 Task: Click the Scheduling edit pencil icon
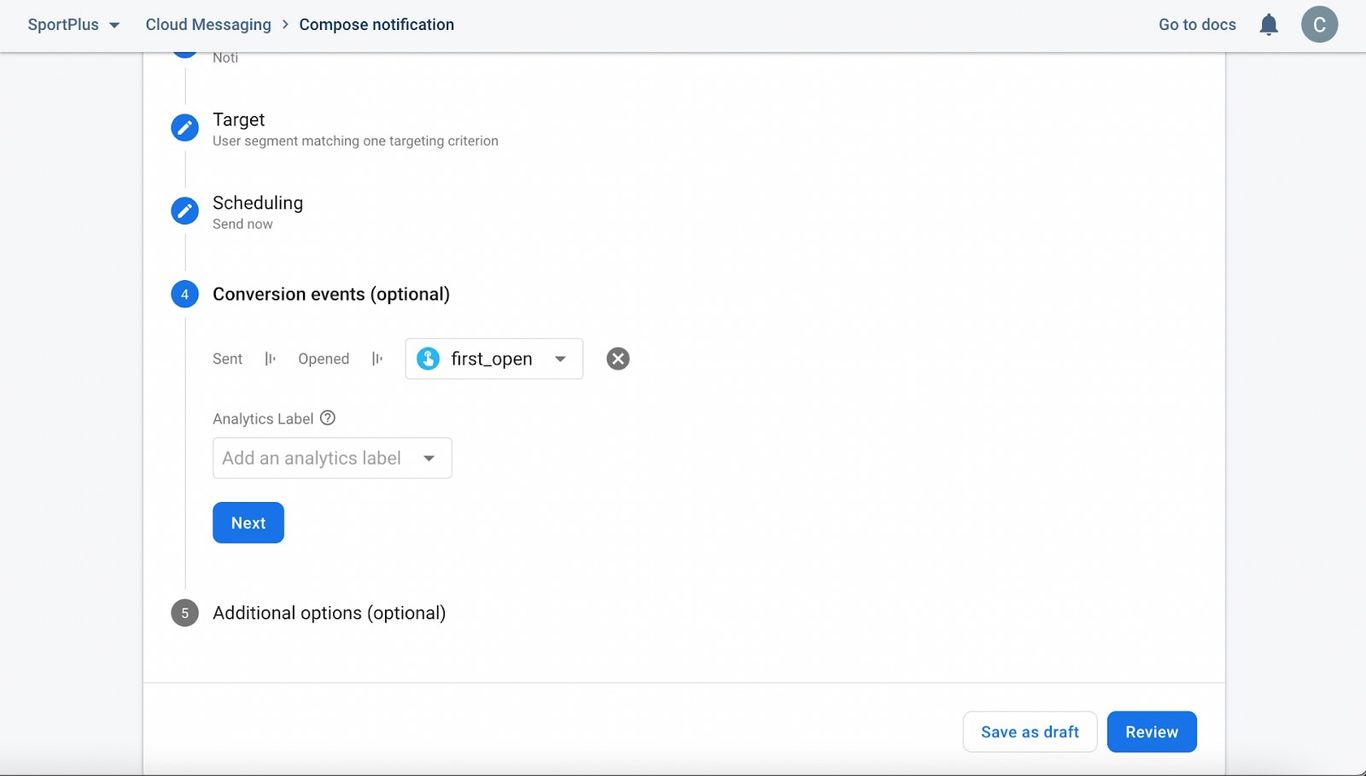tap(184, 210)
